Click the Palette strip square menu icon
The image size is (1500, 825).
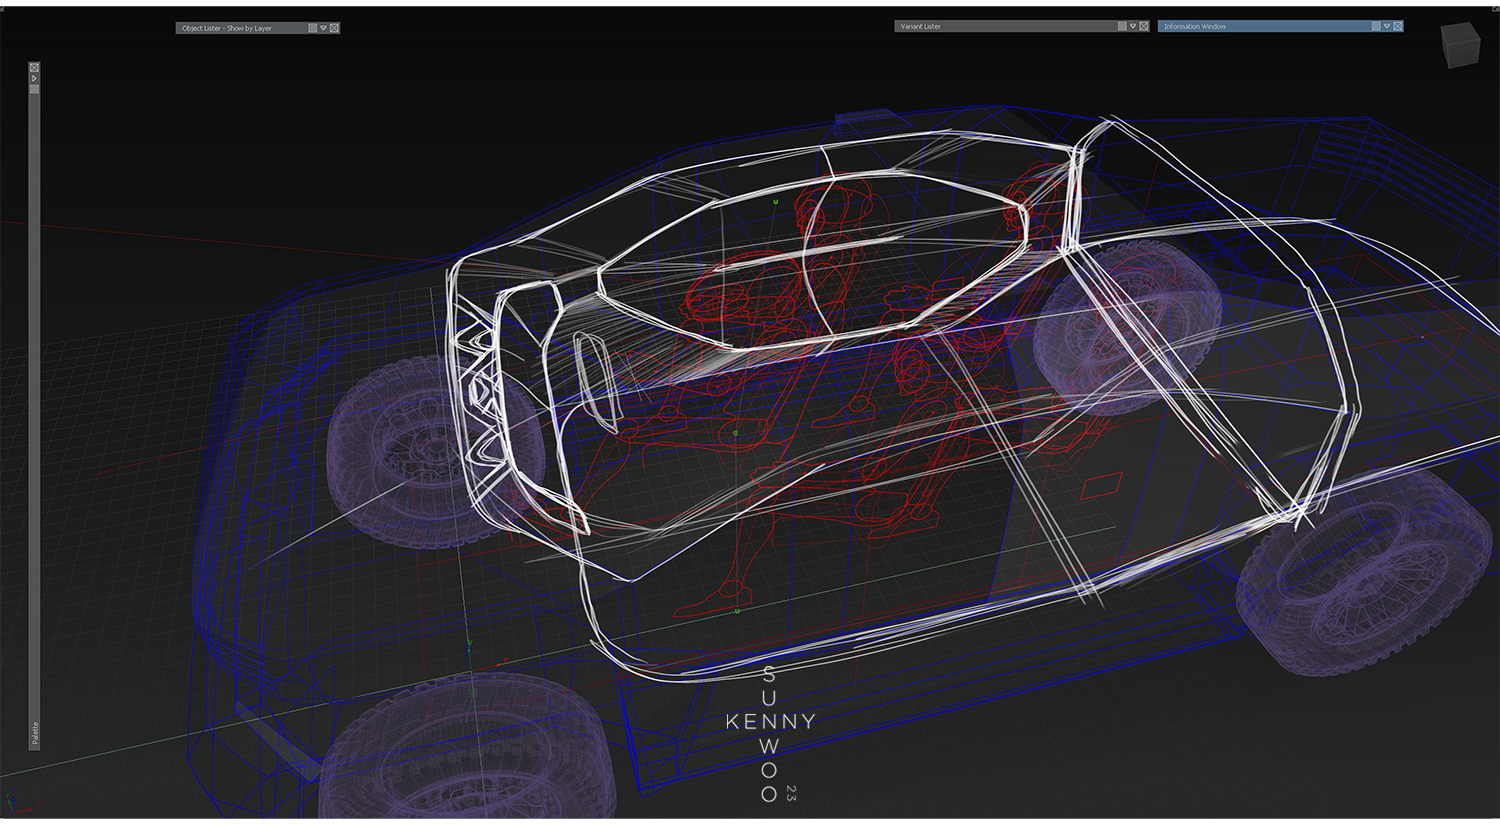point(34,89)
